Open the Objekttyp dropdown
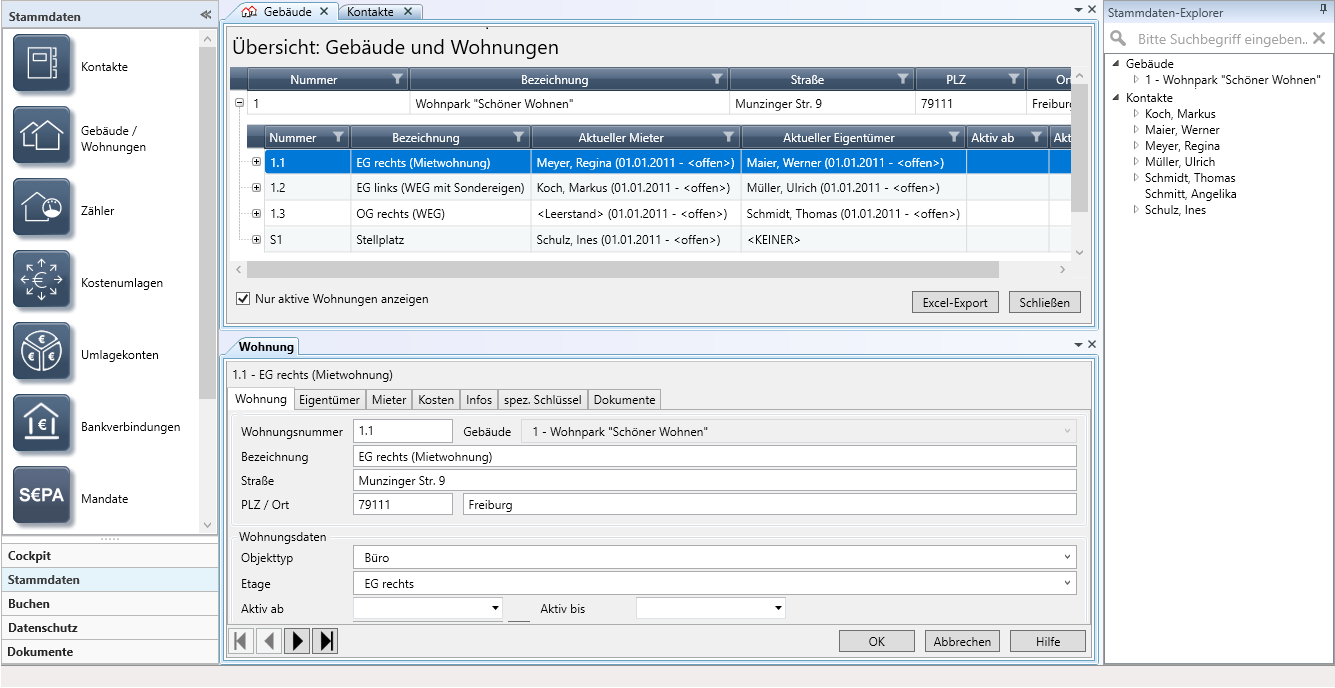The image size is (1335, 688). (1069, 557)
